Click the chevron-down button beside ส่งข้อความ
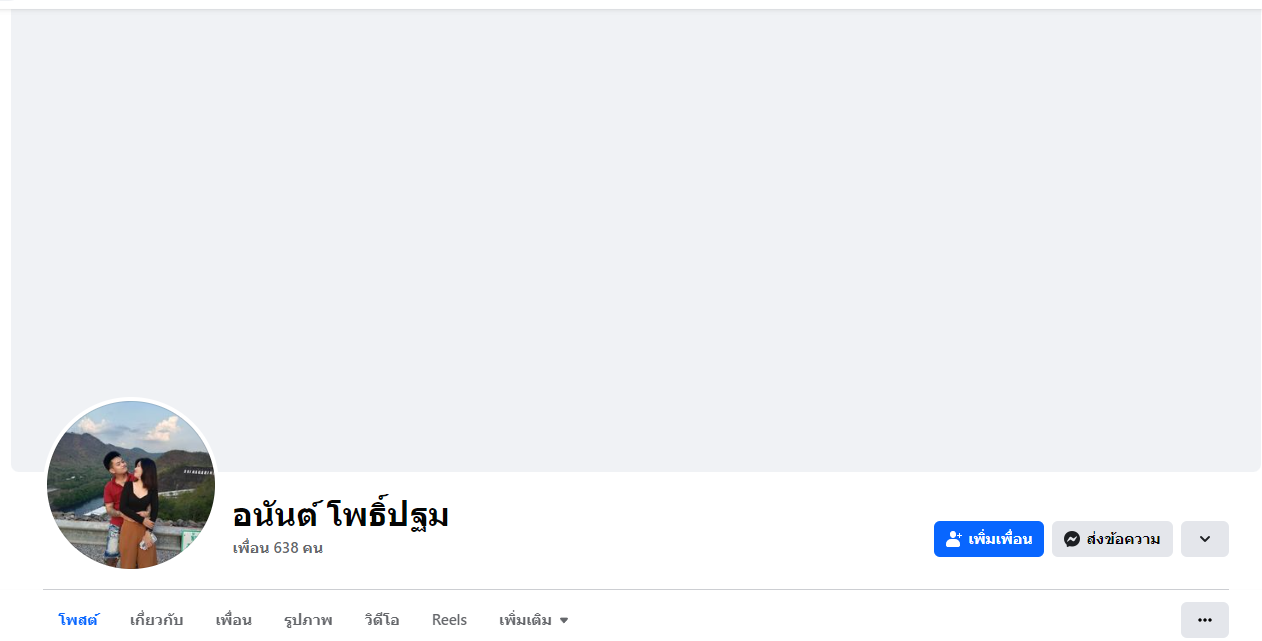This screenshot has width=1262, height=641. point(1204,539)
